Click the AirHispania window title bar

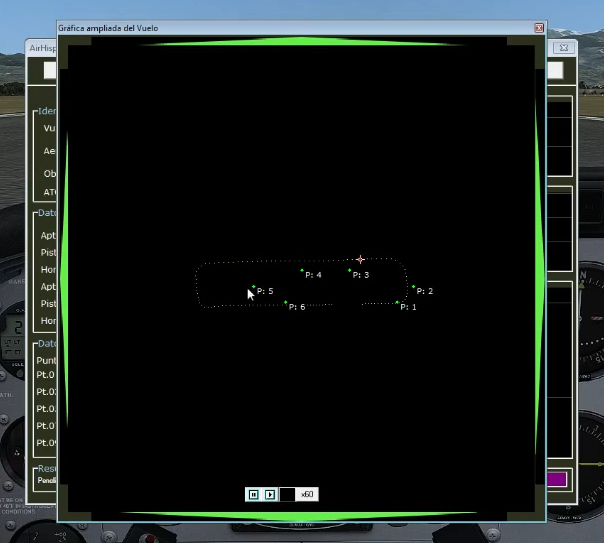pos(40,47)
